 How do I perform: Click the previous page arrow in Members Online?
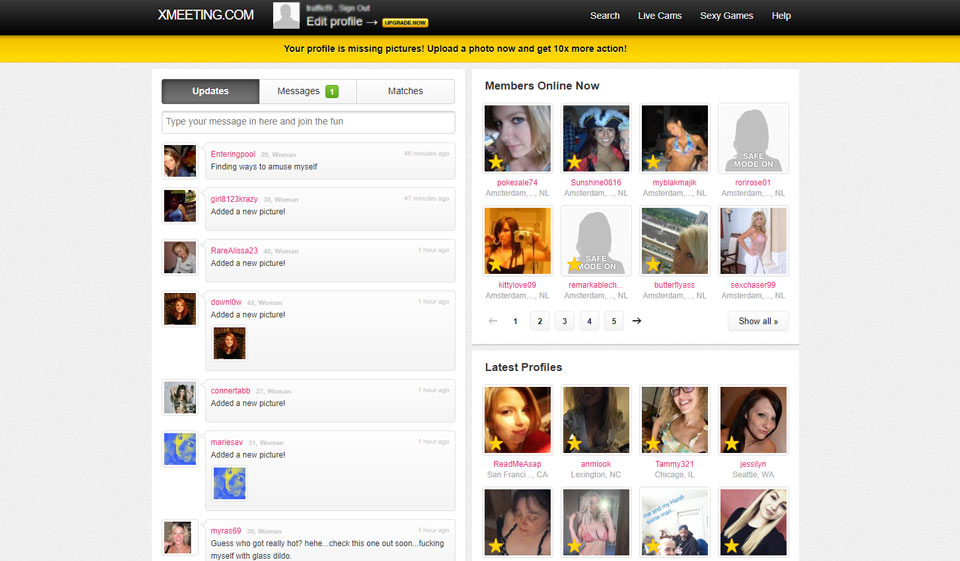[x=492, y=321]
